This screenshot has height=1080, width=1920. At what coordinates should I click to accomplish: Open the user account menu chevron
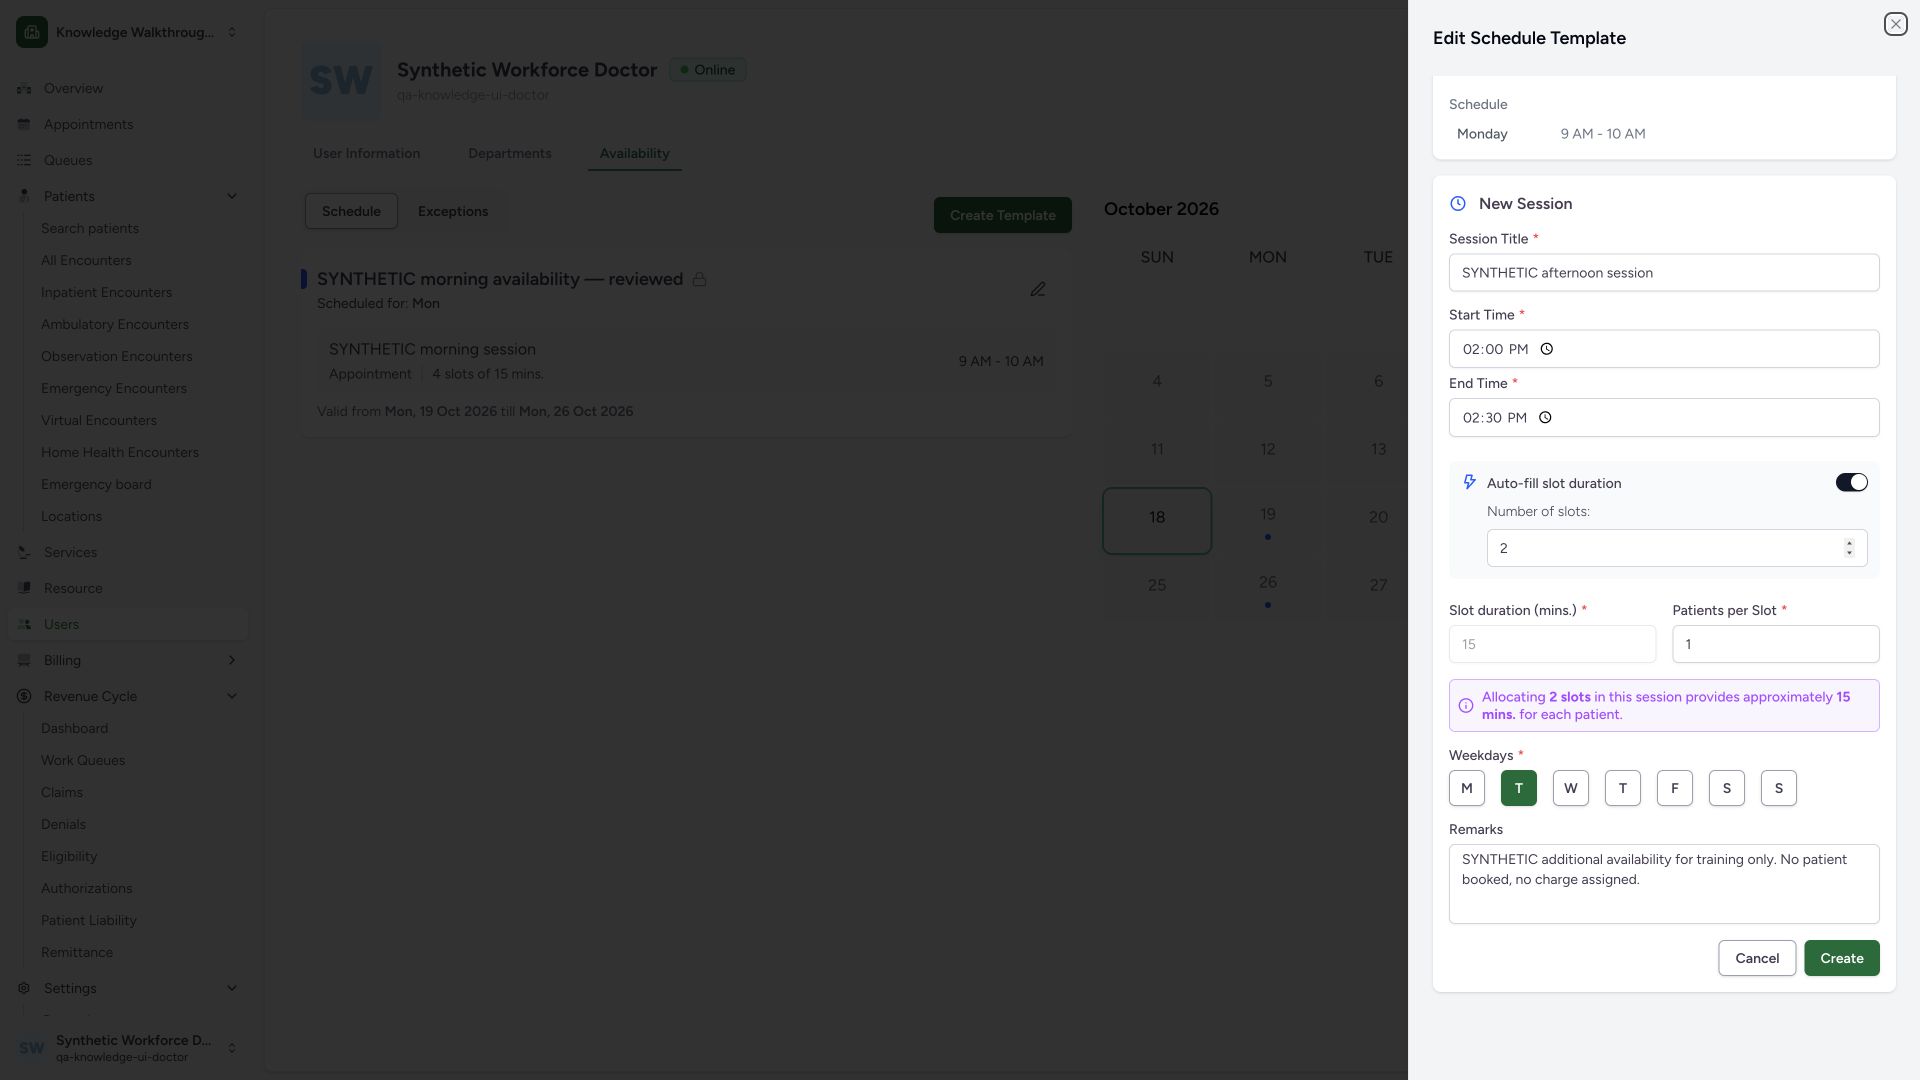pyautogui.click(x=232, y=1048)
